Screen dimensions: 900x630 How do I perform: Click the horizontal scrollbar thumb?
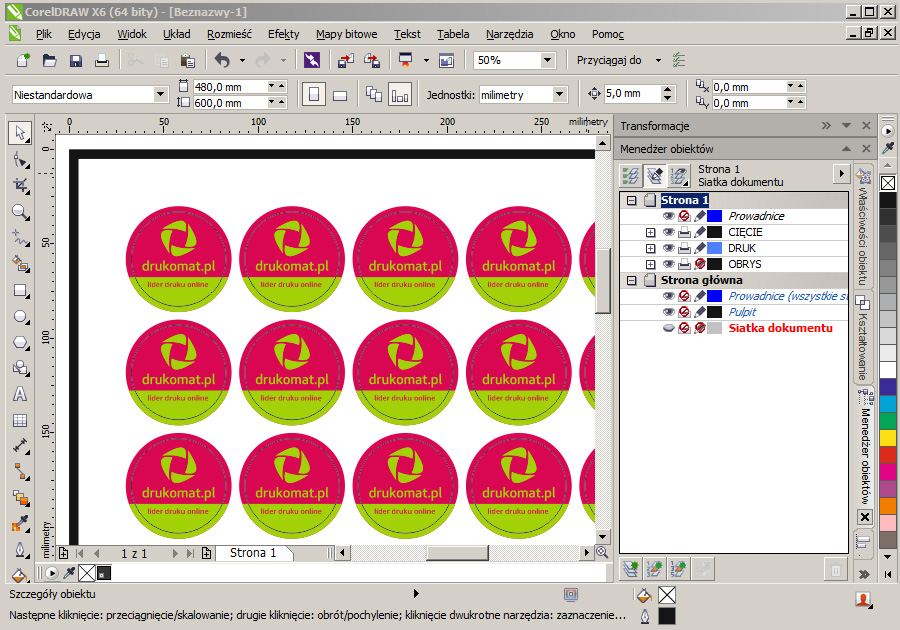pyautogui.click(x=457, y=553)
